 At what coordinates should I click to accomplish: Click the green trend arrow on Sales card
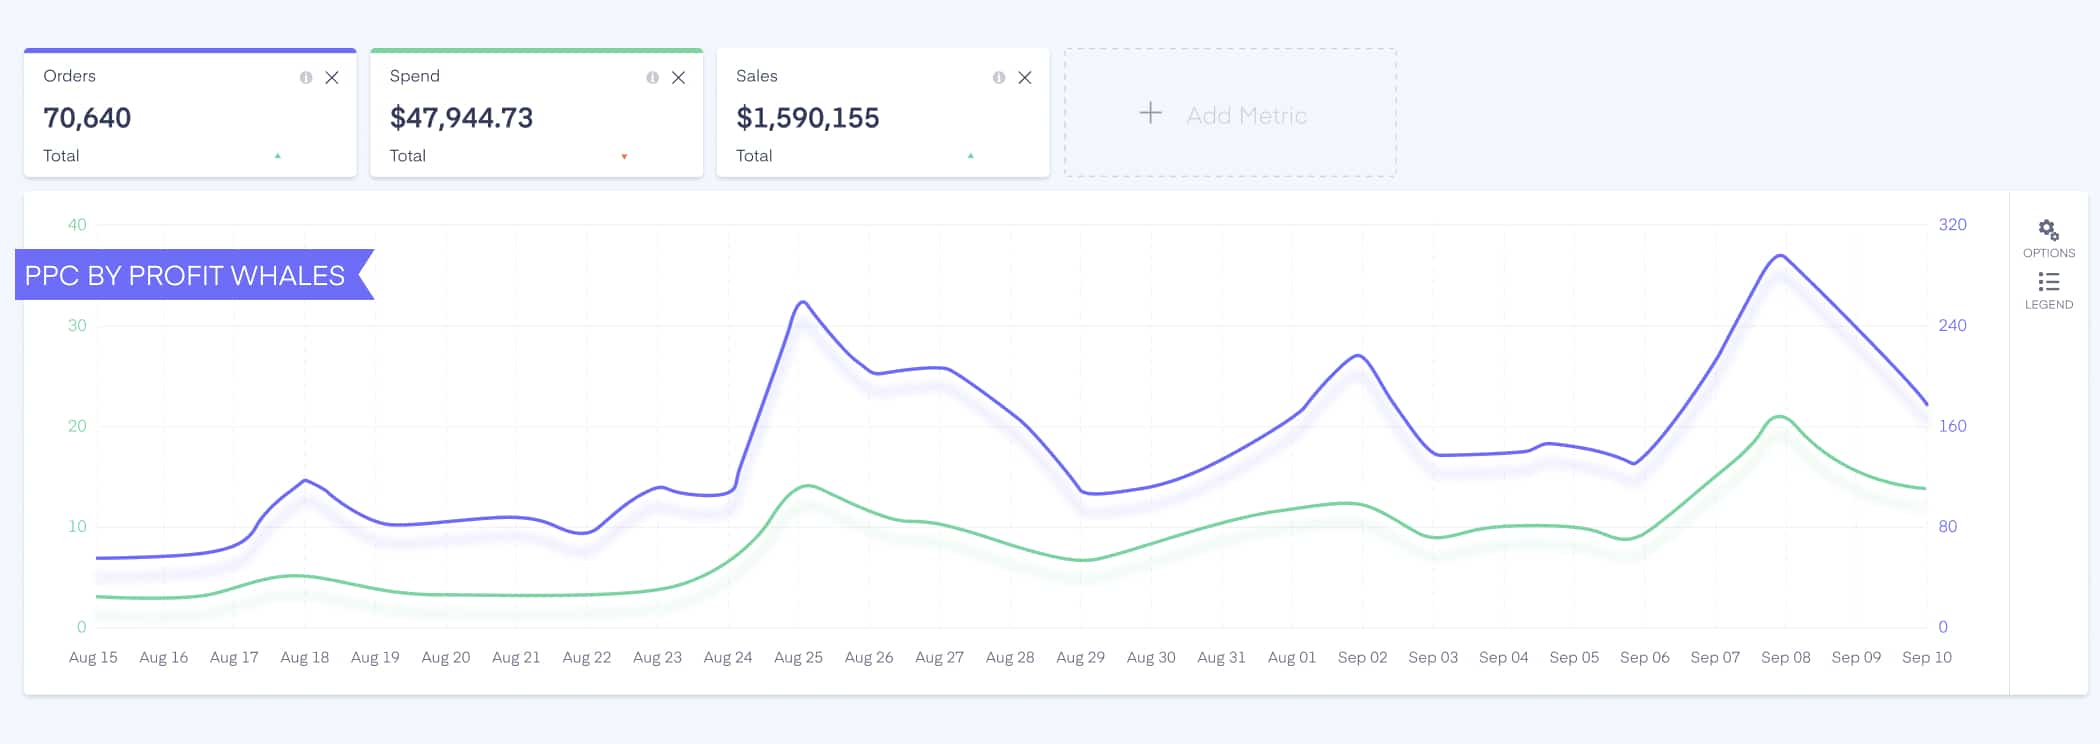point(970,156)
